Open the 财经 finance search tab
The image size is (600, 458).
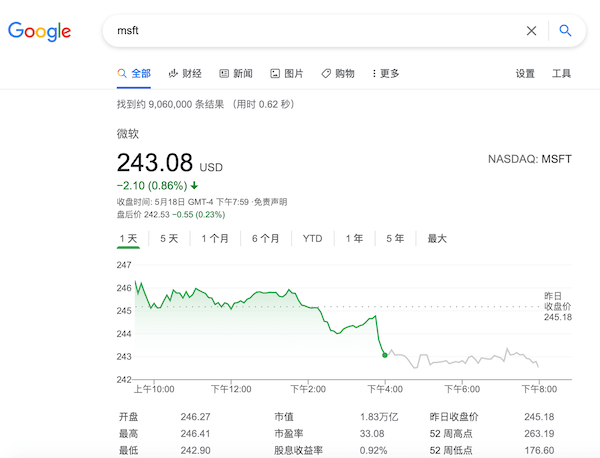point(185,73)
